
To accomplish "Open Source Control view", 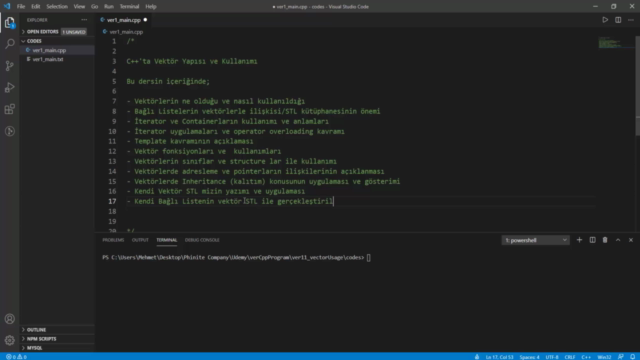I will point(9,66).
